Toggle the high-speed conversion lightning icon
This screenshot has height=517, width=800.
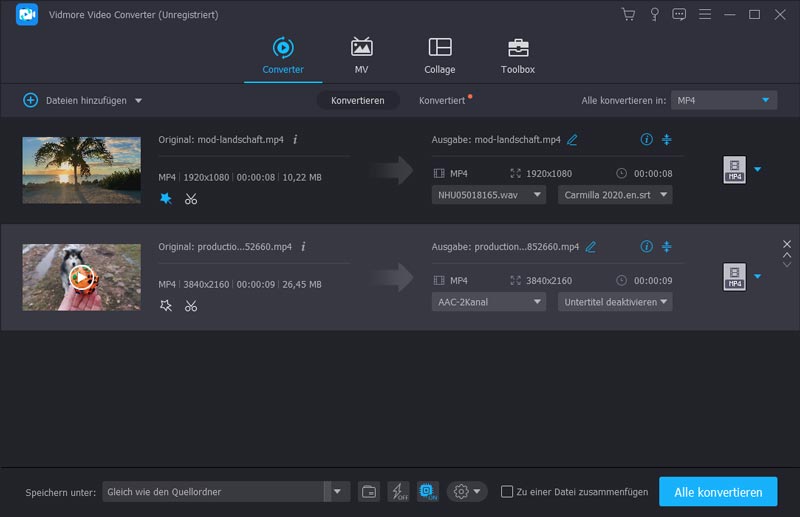pos(398,491)
